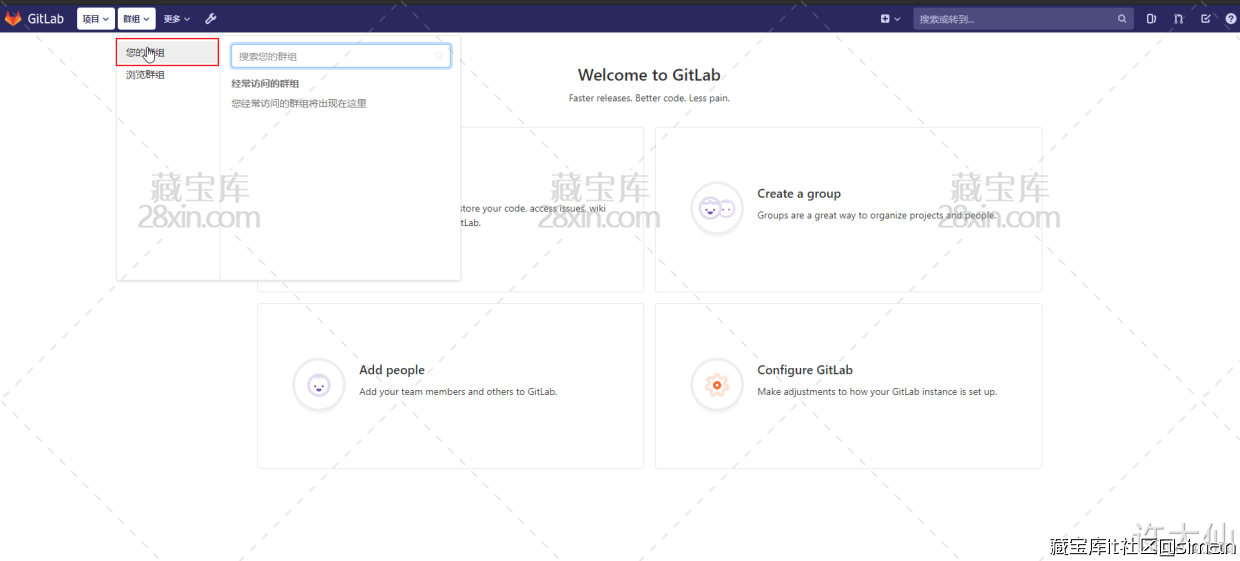Click the GitLab fox logo

pos(13,18)
